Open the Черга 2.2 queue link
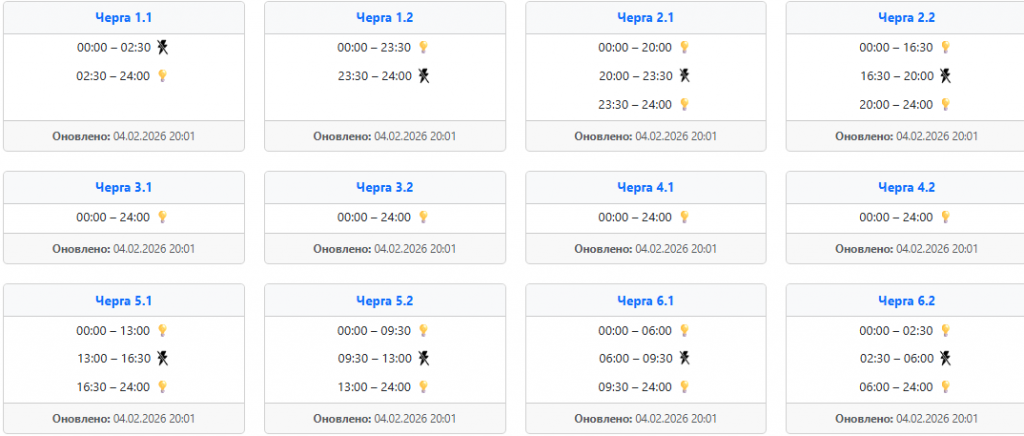Viewport: 1024px width, 436px height. 906,17
